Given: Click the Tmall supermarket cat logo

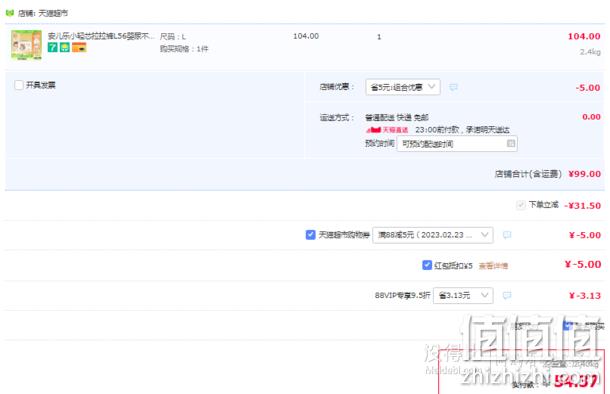Looking at the screenshot, I should click(10, 13).
